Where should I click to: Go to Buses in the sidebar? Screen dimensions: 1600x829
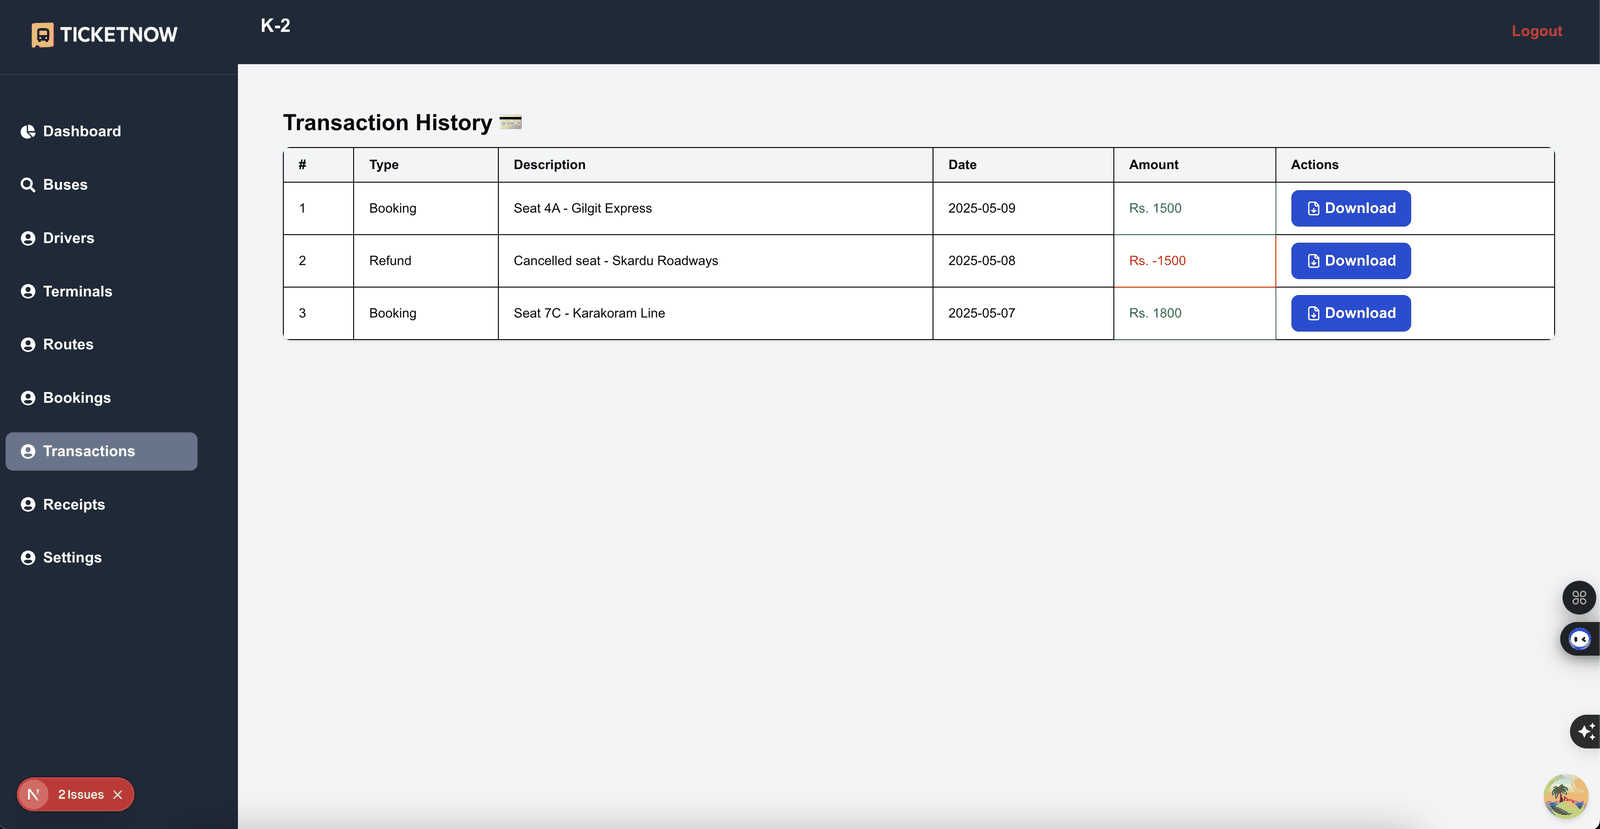(x=54, y=185)
